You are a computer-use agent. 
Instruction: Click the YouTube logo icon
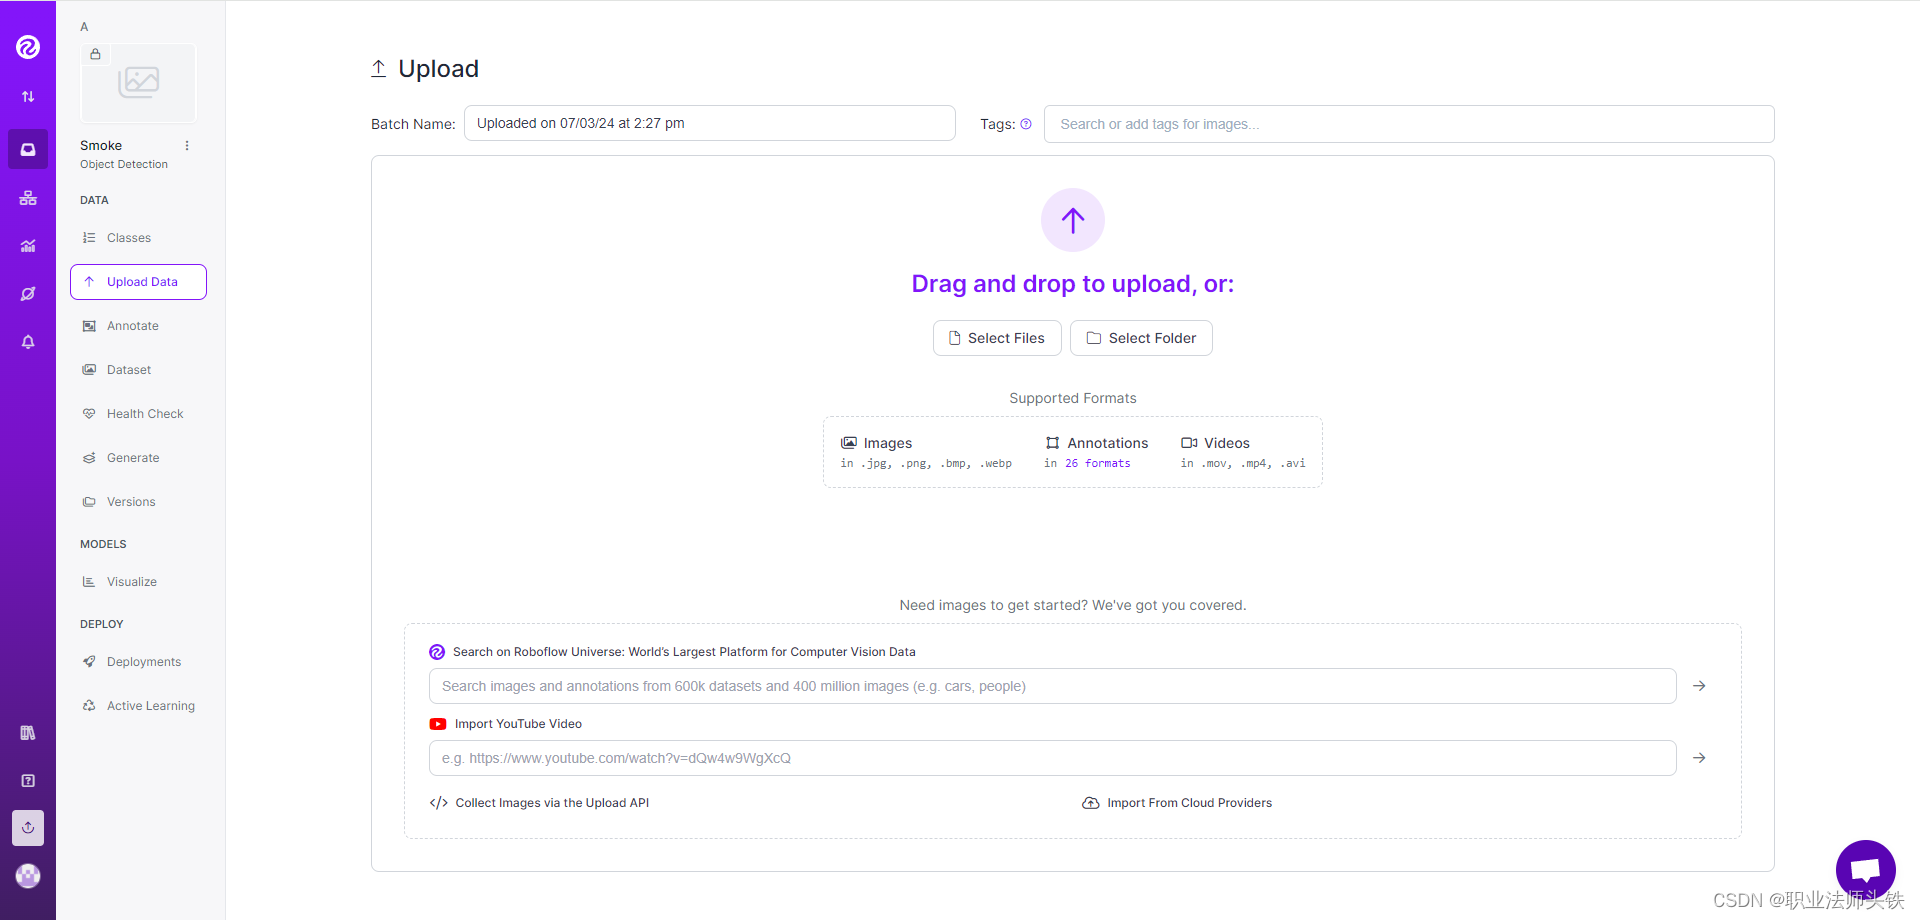438,724
